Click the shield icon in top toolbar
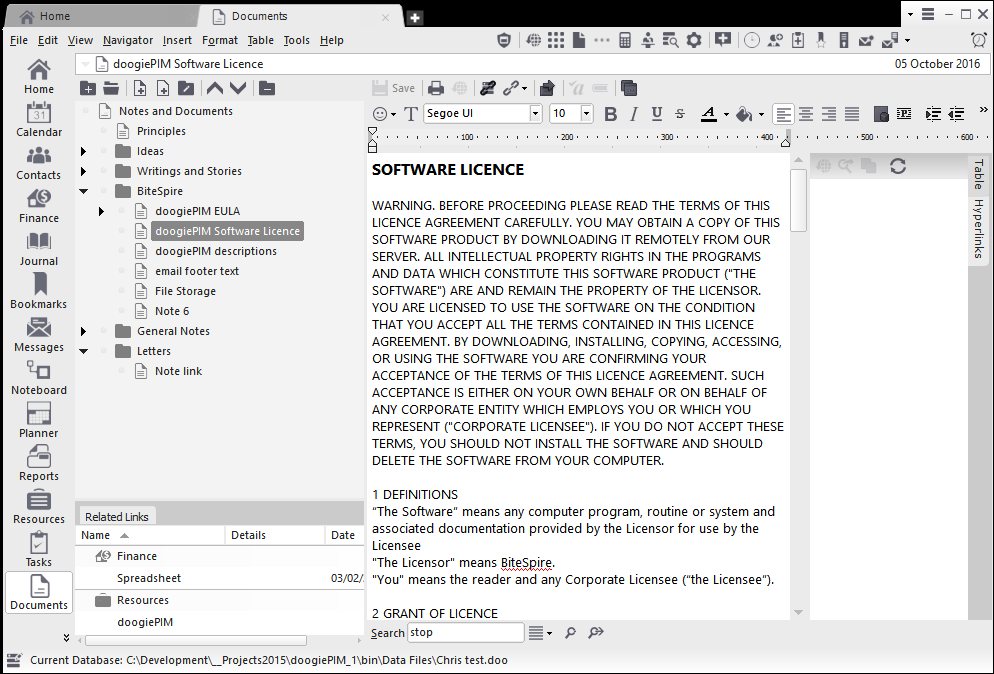This screenshot has height=674, width=994. (x=504, y=41)
